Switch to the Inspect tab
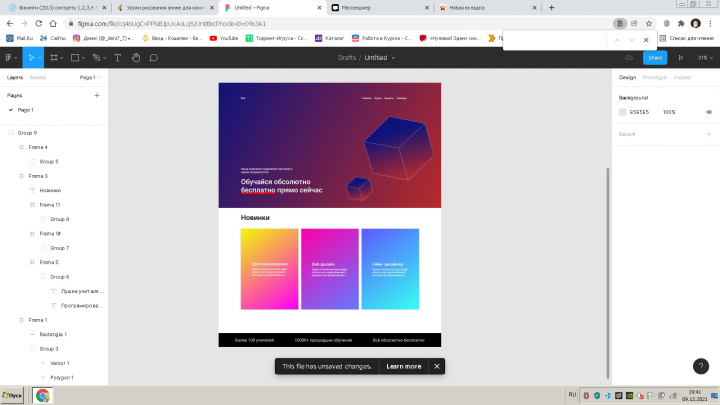The height and width of the screenshot is (405, 720). [x=682, y=78]
